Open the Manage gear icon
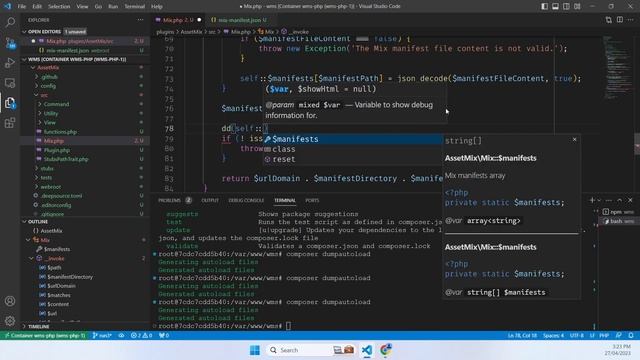This screenshot has width=640, height=360. pos(10,321)
